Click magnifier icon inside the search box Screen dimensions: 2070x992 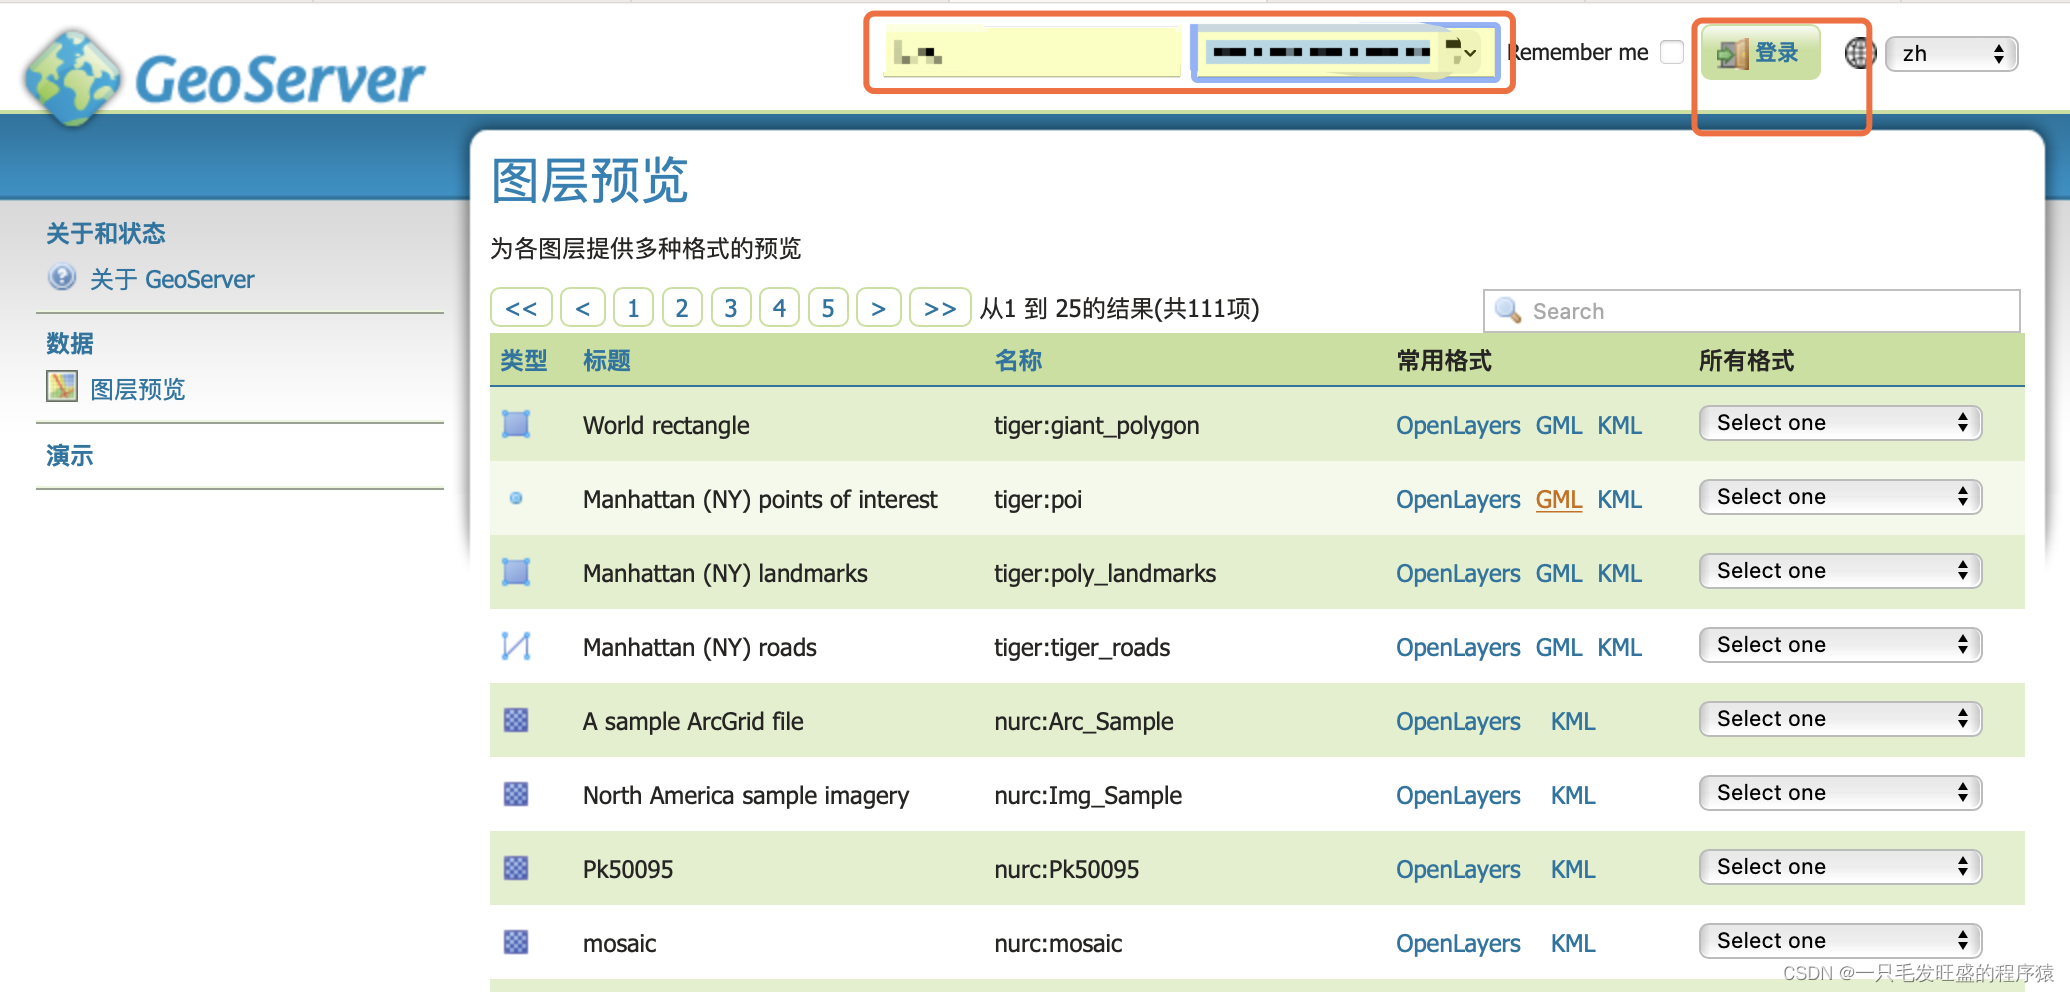tap(1508, 310)
